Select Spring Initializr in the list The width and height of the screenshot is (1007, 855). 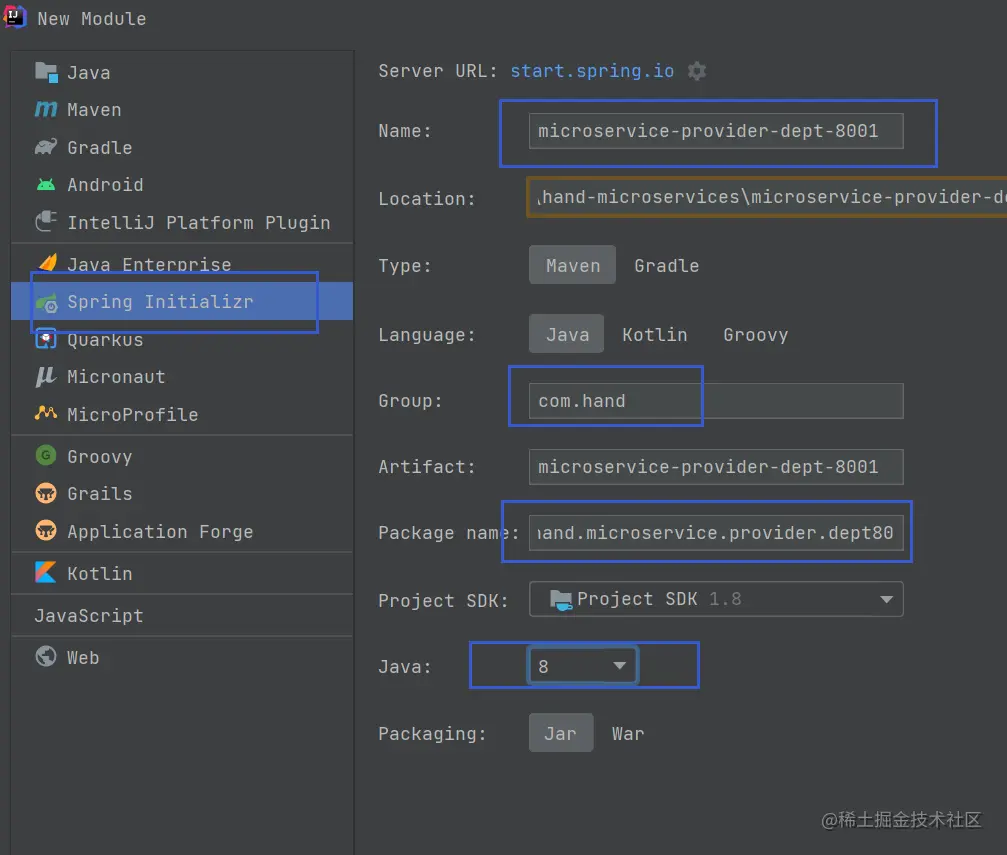[x=182, y=301]
